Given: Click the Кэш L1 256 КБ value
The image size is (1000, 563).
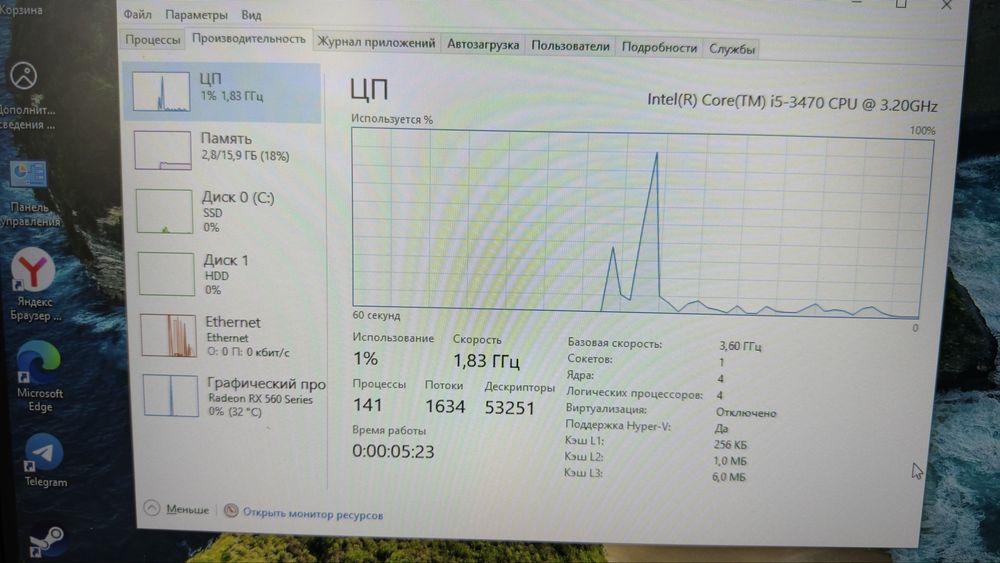Looking at the screenshot, I should pos(730,444).
